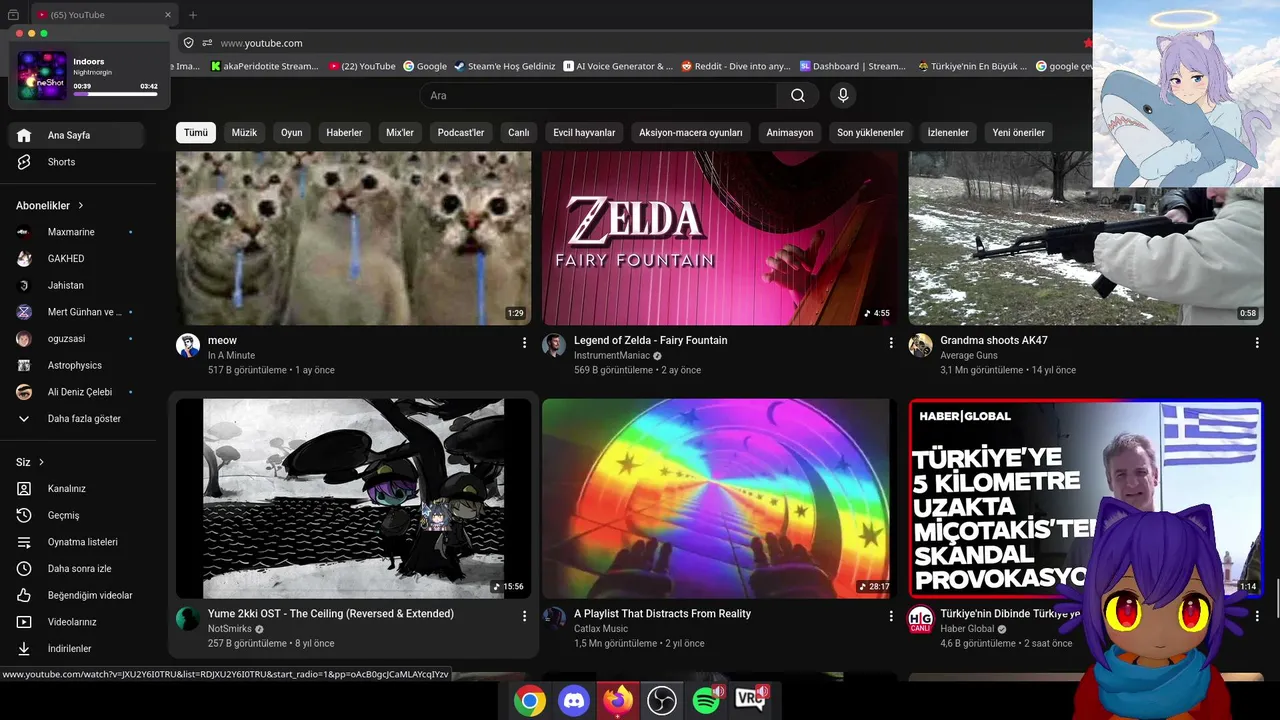Screen dimensions: 1280x720
Task: Click the In A Minute channel avatar
Action: [x=188, y=346]
